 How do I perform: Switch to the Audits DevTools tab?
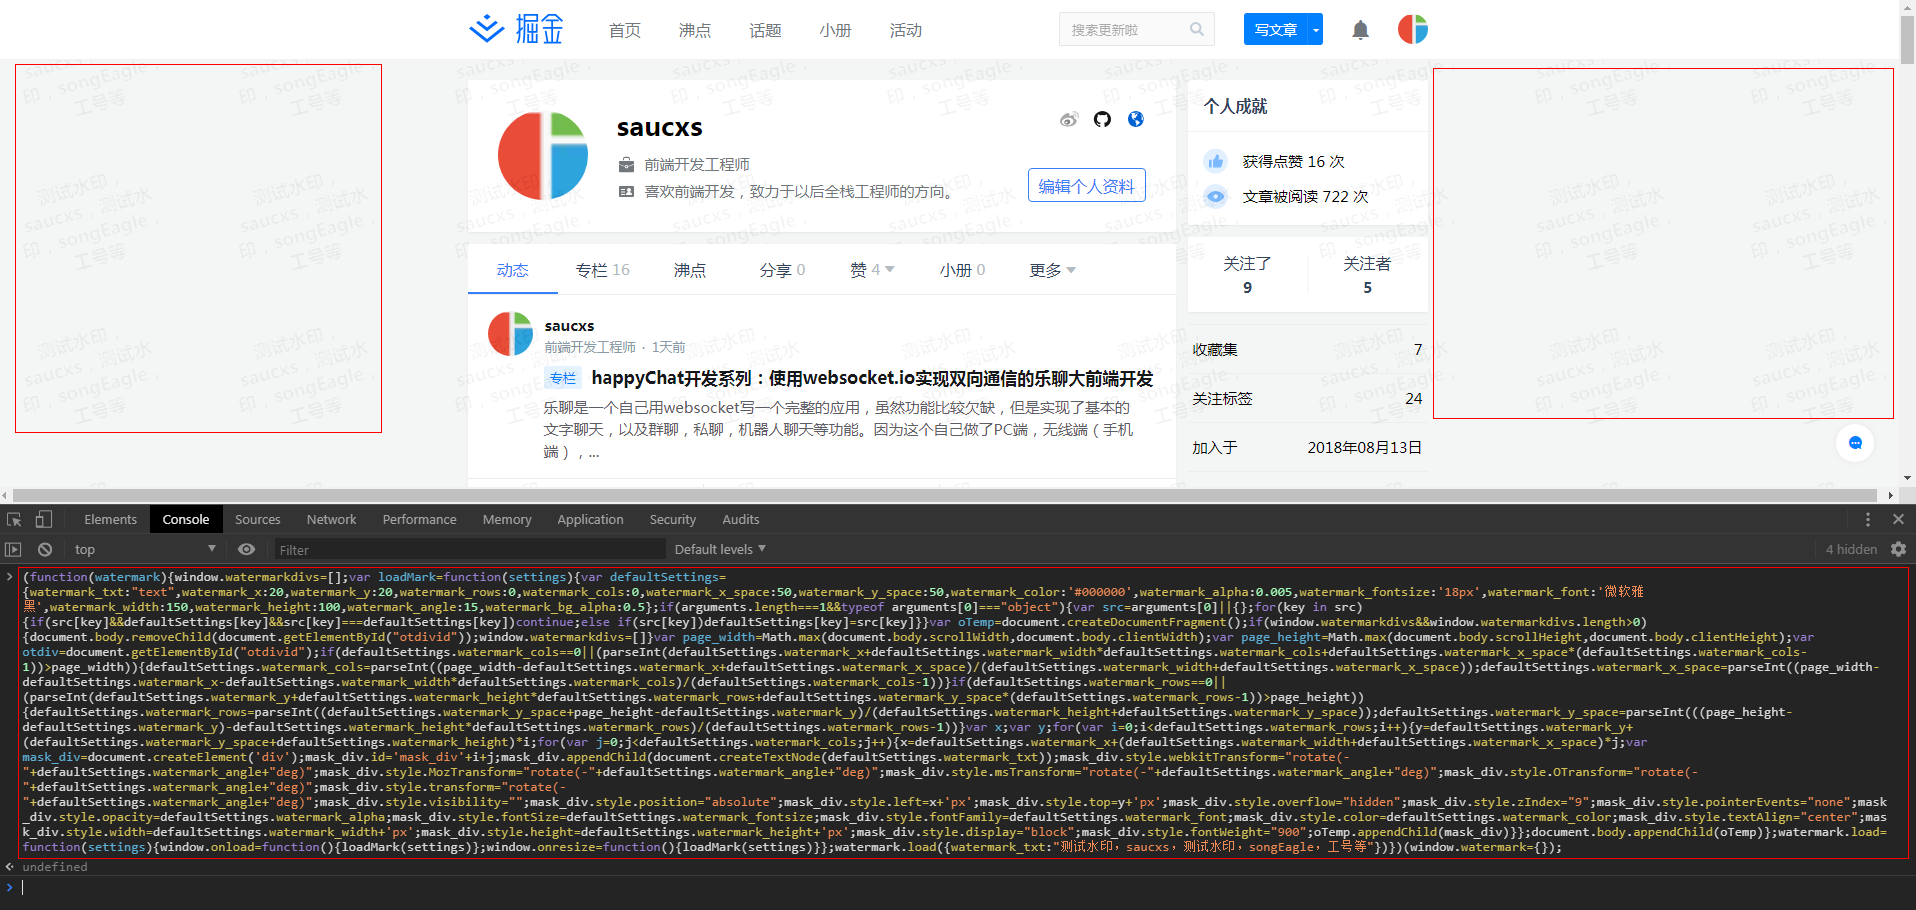point(740,519)
